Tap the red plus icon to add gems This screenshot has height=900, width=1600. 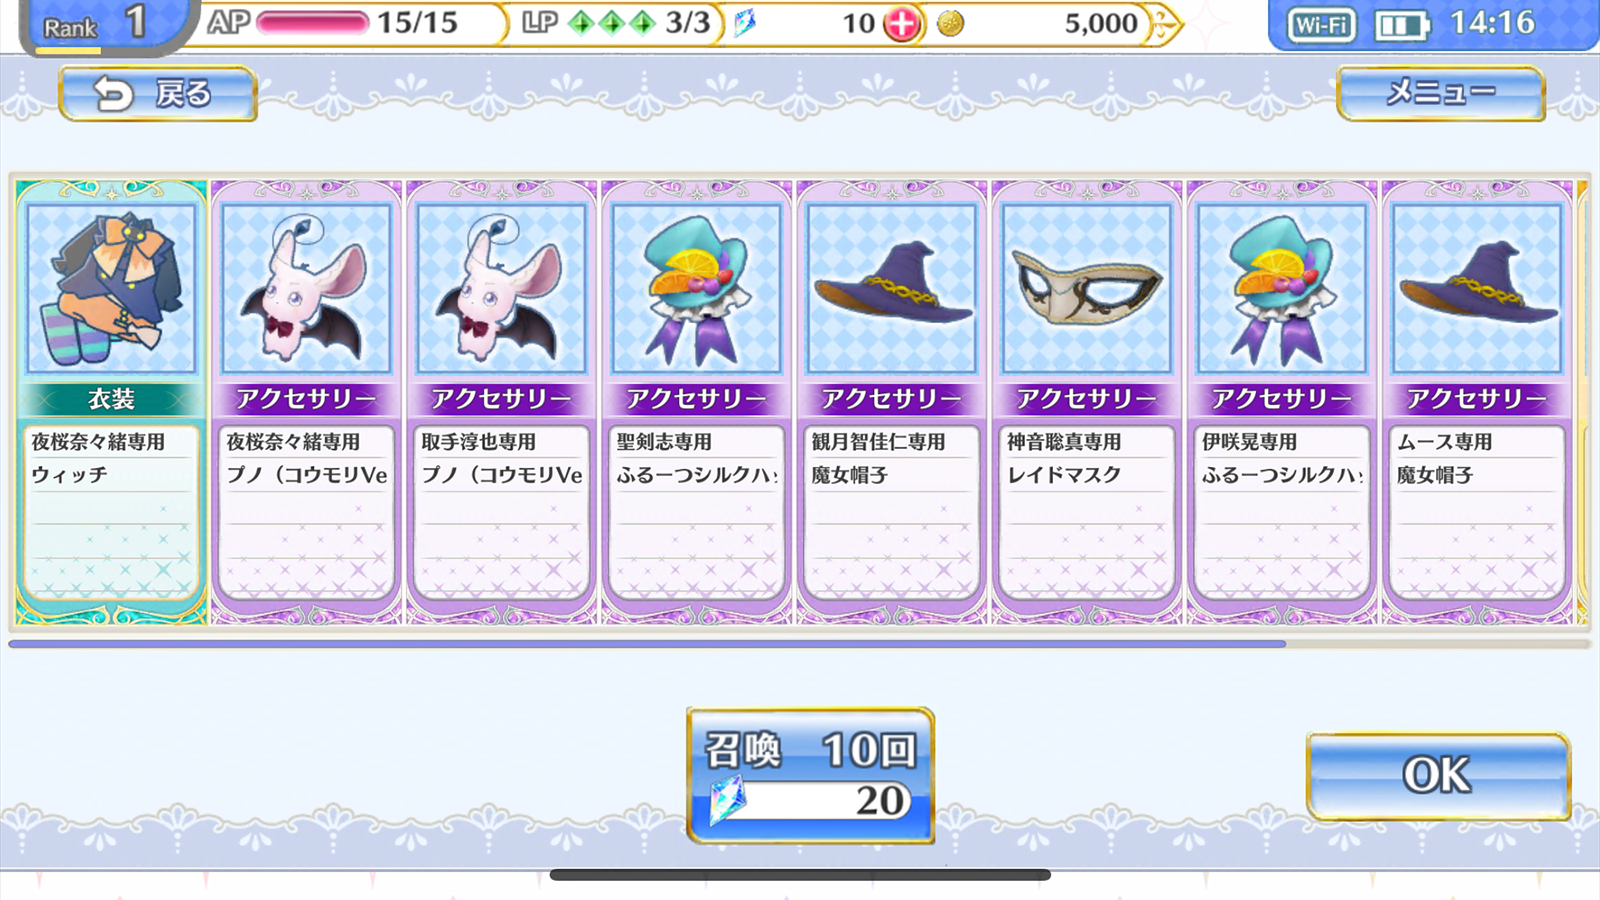pyautogui.click(x=902, y=24)
